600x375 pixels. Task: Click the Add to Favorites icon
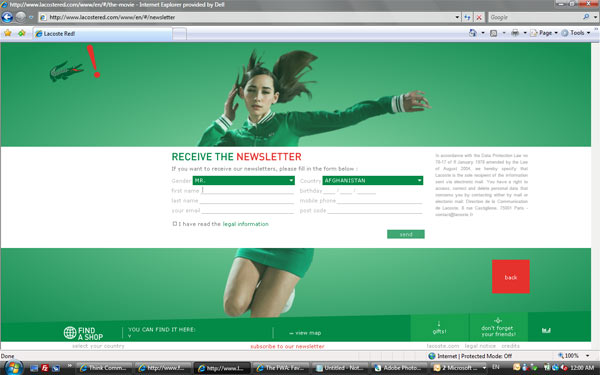point(21,33)
